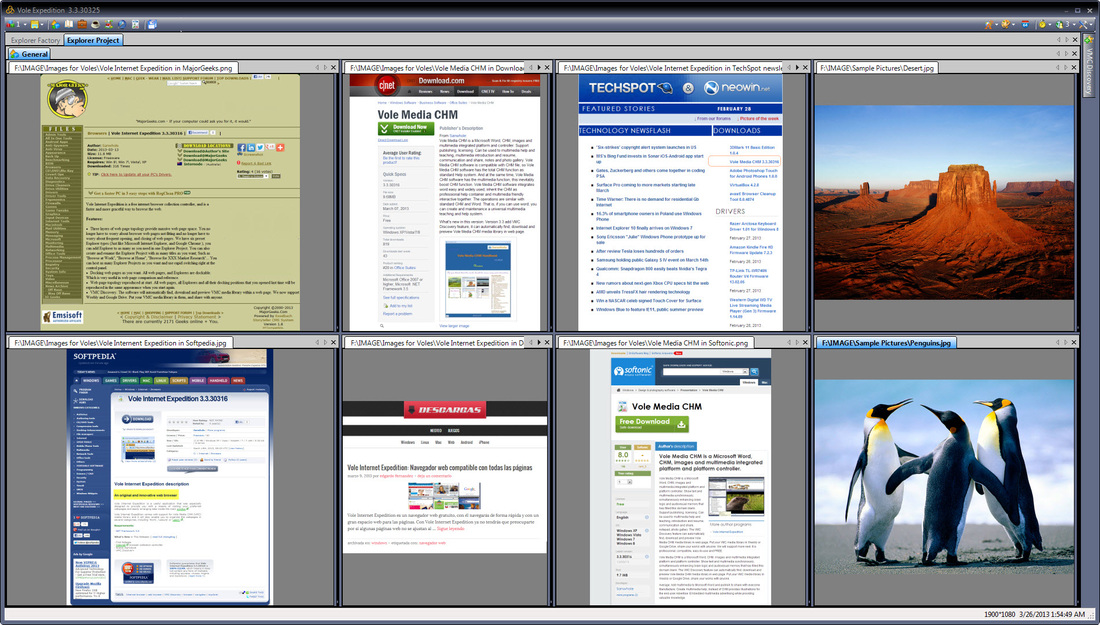Click the hammer and screwdriver tools icon
This screenshot has width=1100, height=625.
pos(1083,25)
